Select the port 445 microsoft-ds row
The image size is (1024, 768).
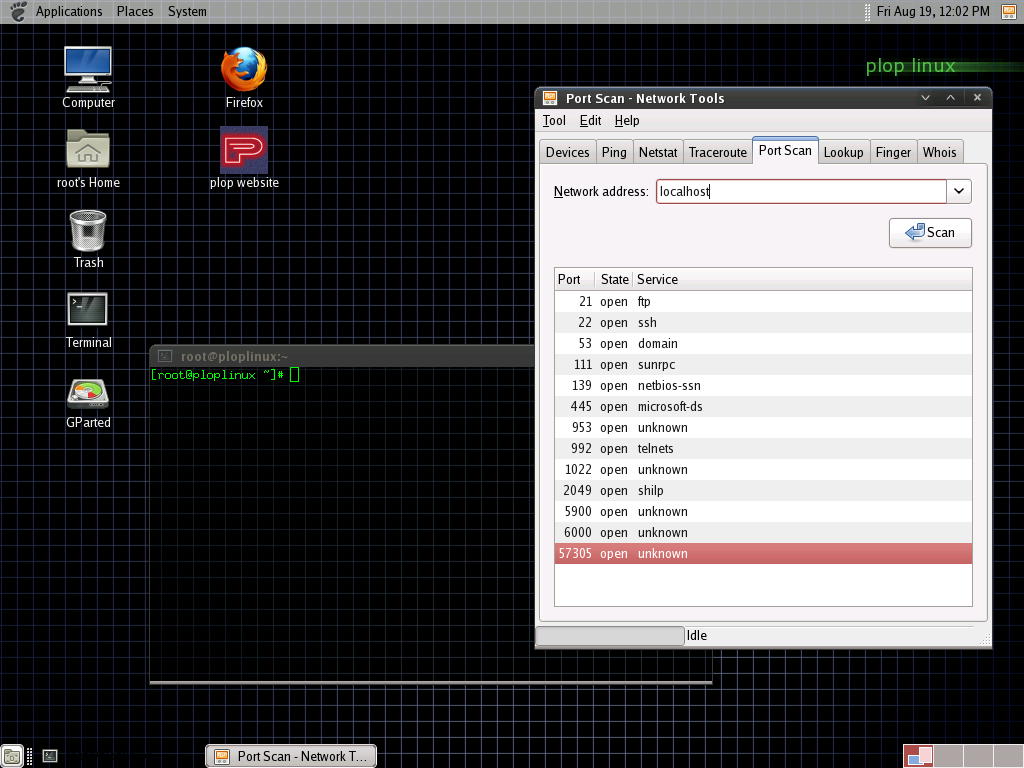763,406
